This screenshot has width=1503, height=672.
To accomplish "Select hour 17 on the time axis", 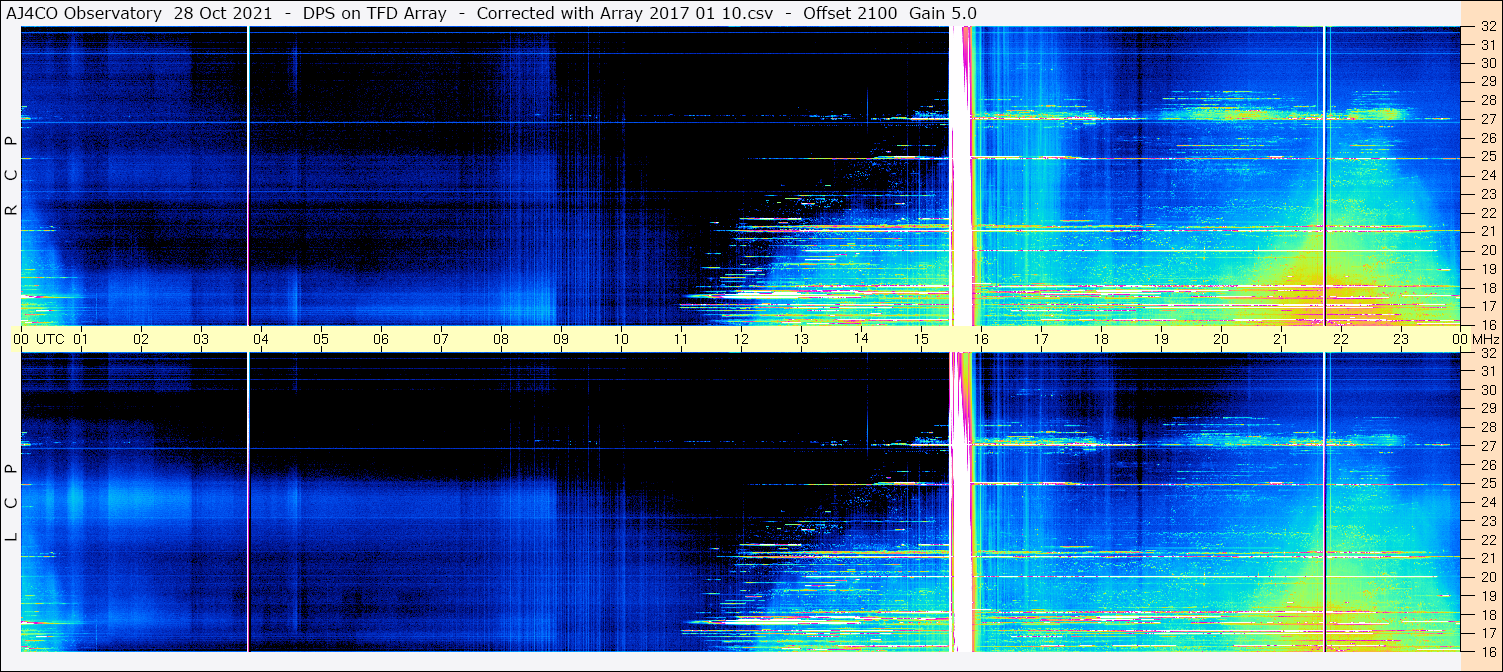I will pyautogui.click(x=1041, y=339).
